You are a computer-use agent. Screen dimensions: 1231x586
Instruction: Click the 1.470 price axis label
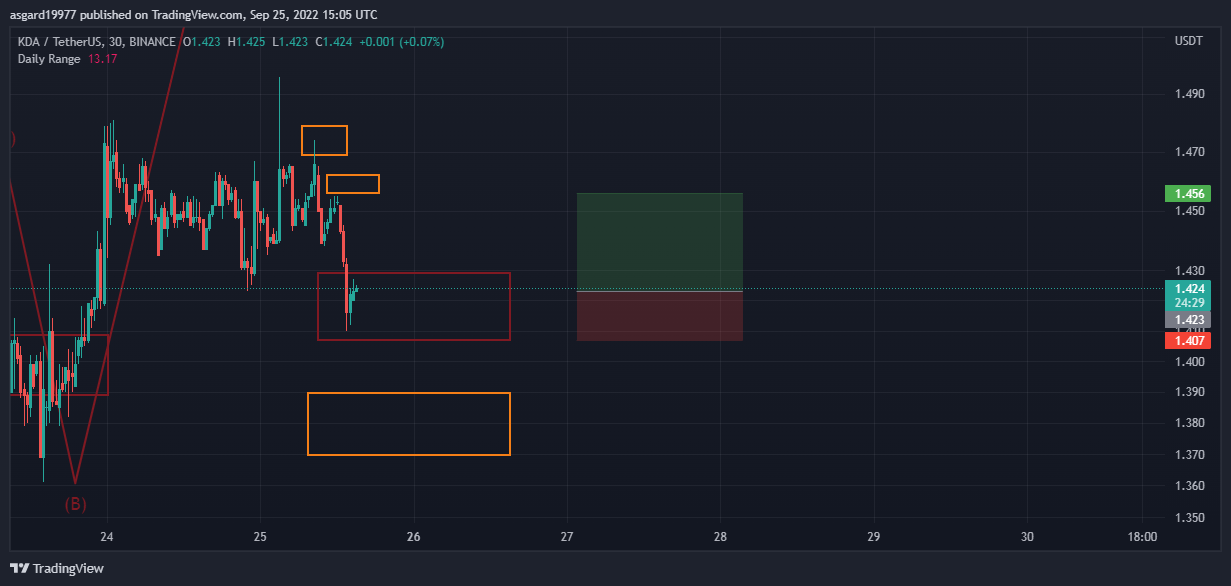[1189, 152]
